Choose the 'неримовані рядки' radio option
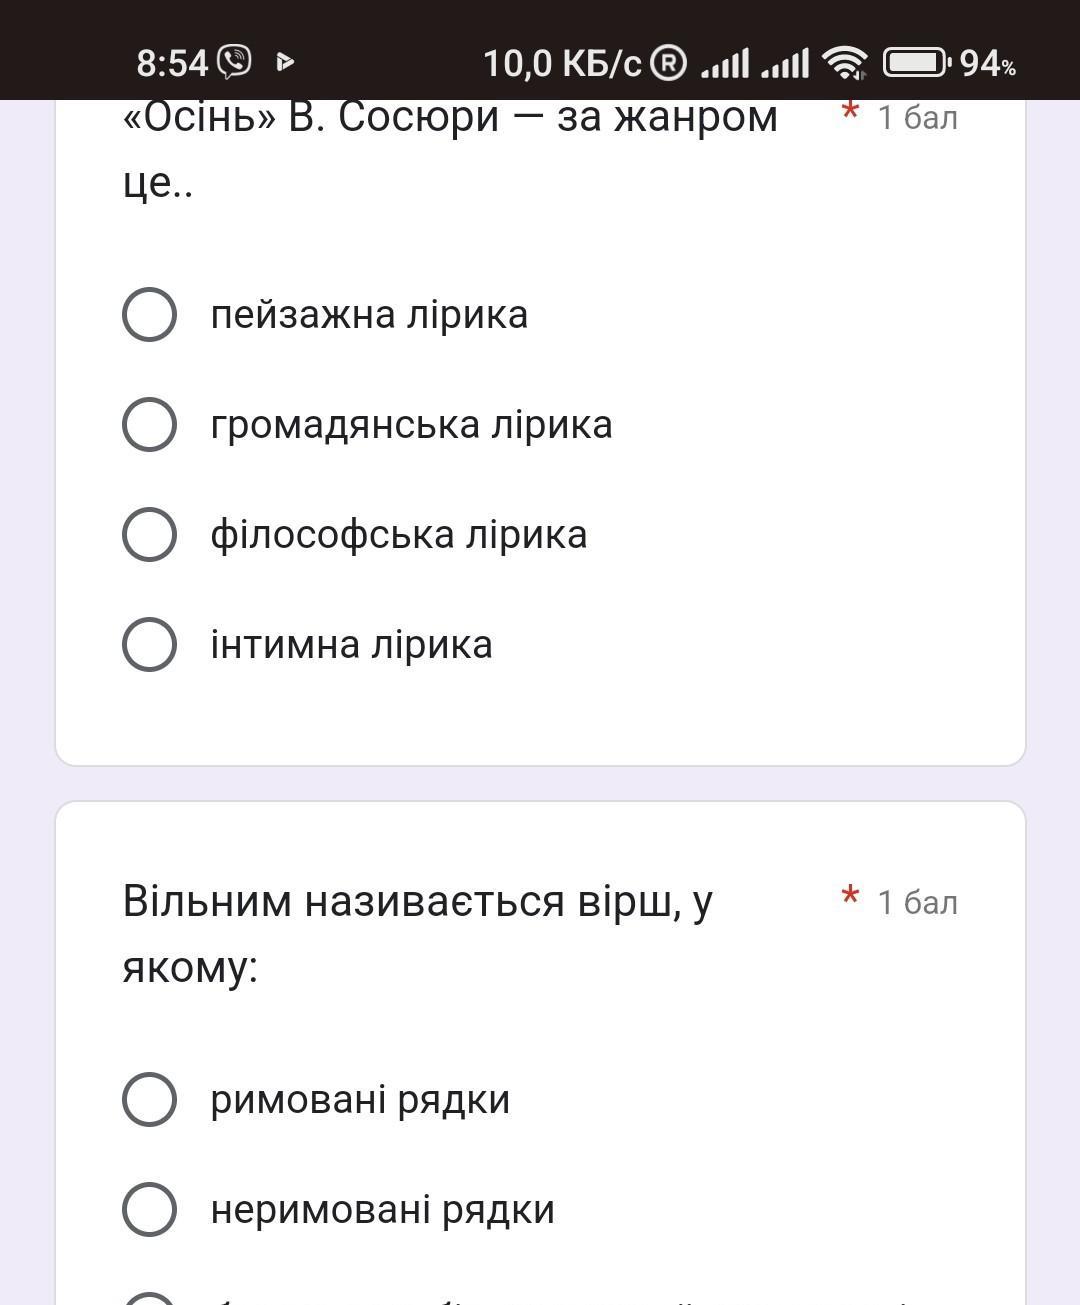1080x1305 pixels. point(150,1210)
